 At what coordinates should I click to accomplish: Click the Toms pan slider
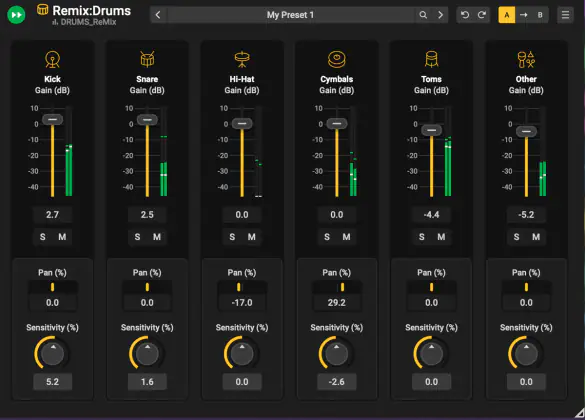pyautogui.click(x=432, y=287)
